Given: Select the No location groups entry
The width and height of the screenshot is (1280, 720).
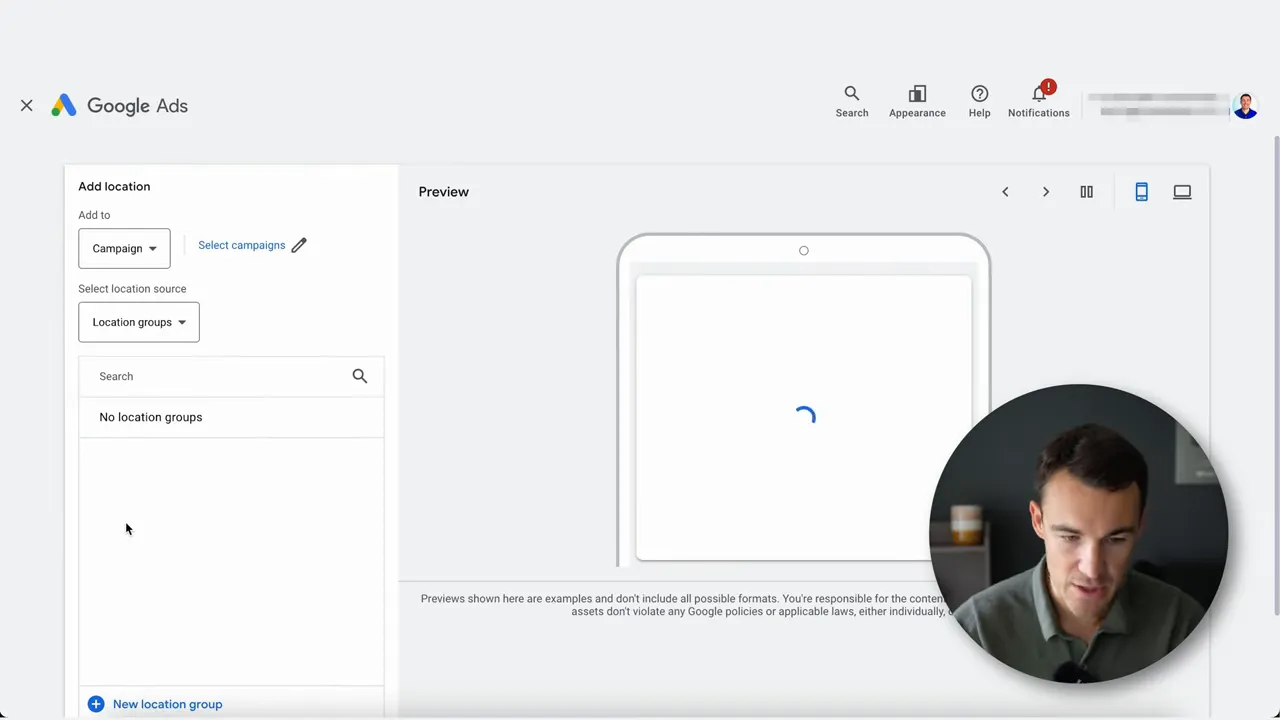Looking at the screenshot, I should click(x=150, y=417).
